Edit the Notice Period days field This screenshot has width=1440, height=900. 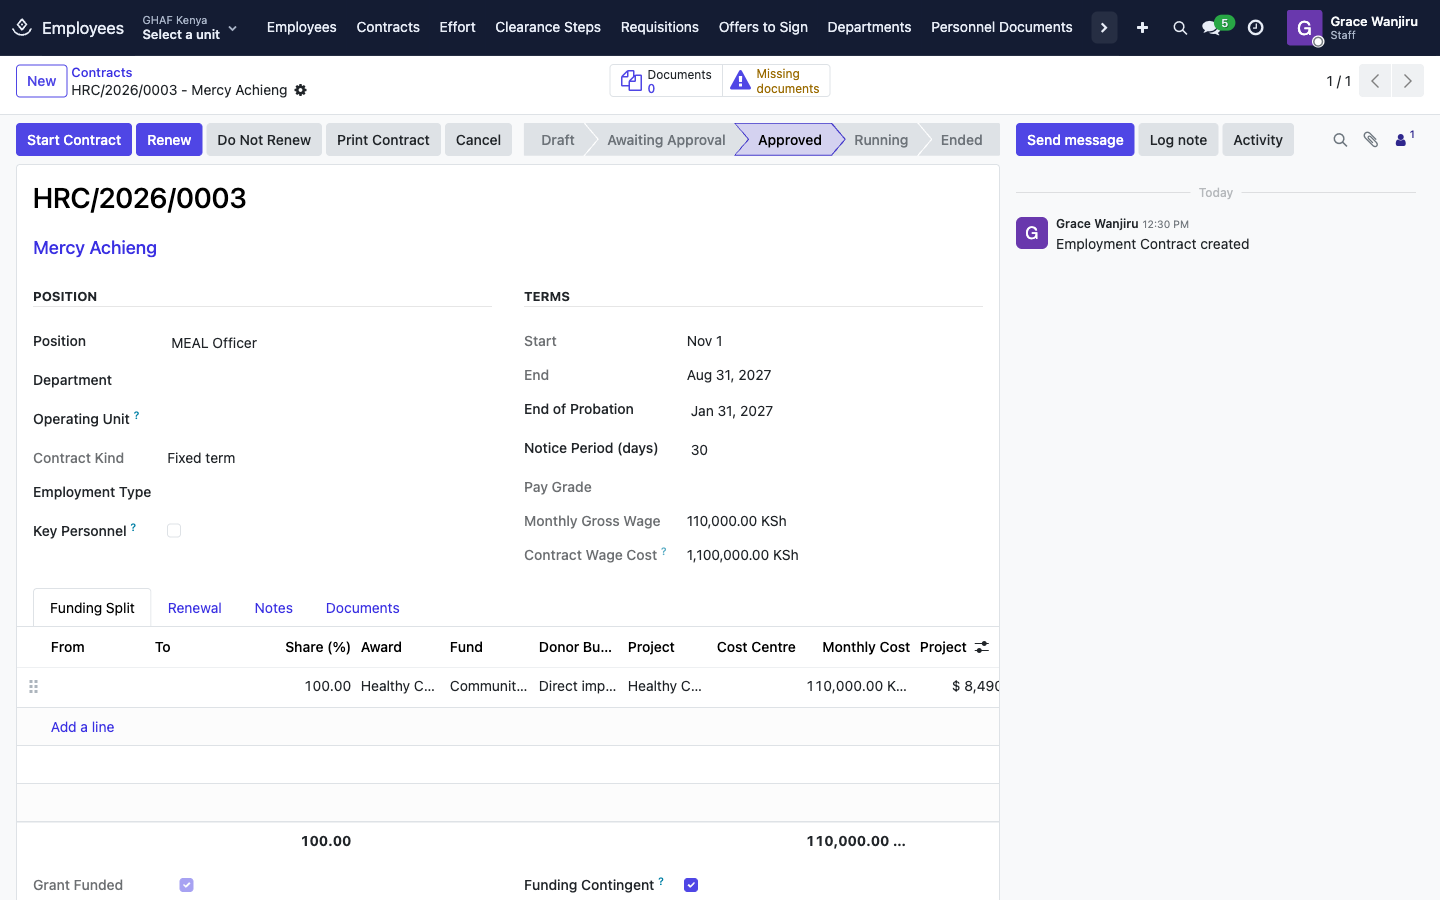coord(835,450)
